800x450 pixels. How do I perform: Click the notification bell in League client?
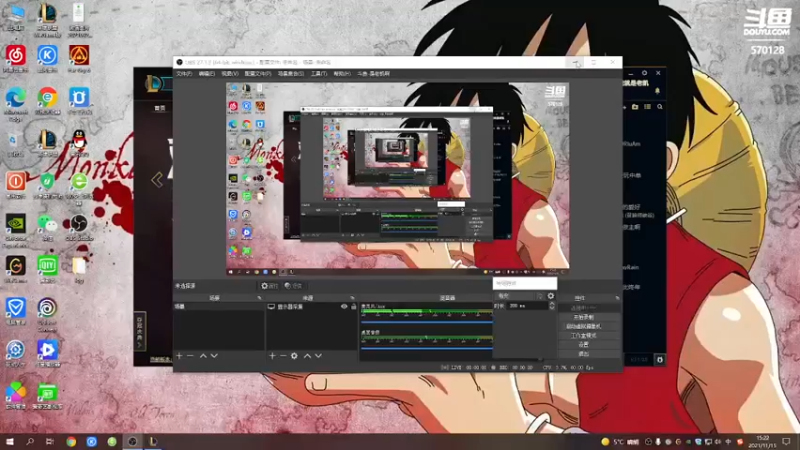point(657,91)
